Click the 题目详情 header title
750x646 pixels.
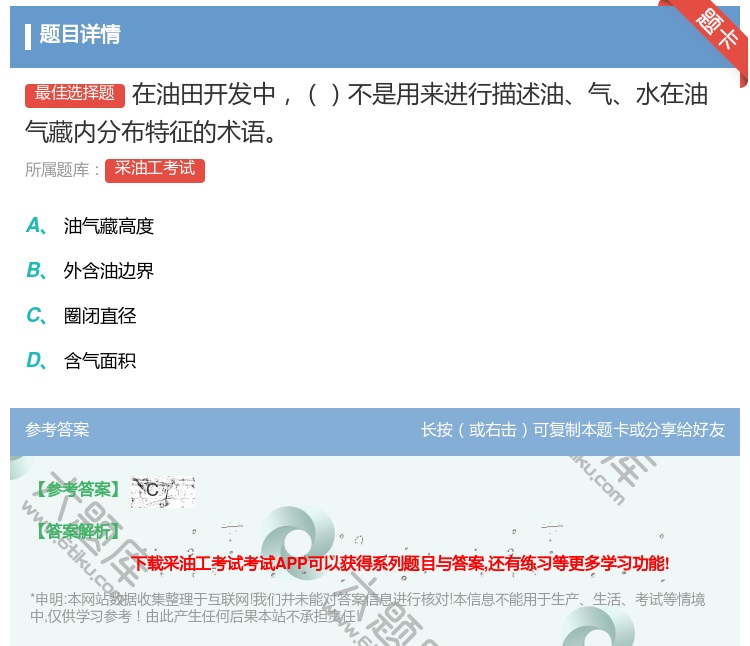click(80, 34)
